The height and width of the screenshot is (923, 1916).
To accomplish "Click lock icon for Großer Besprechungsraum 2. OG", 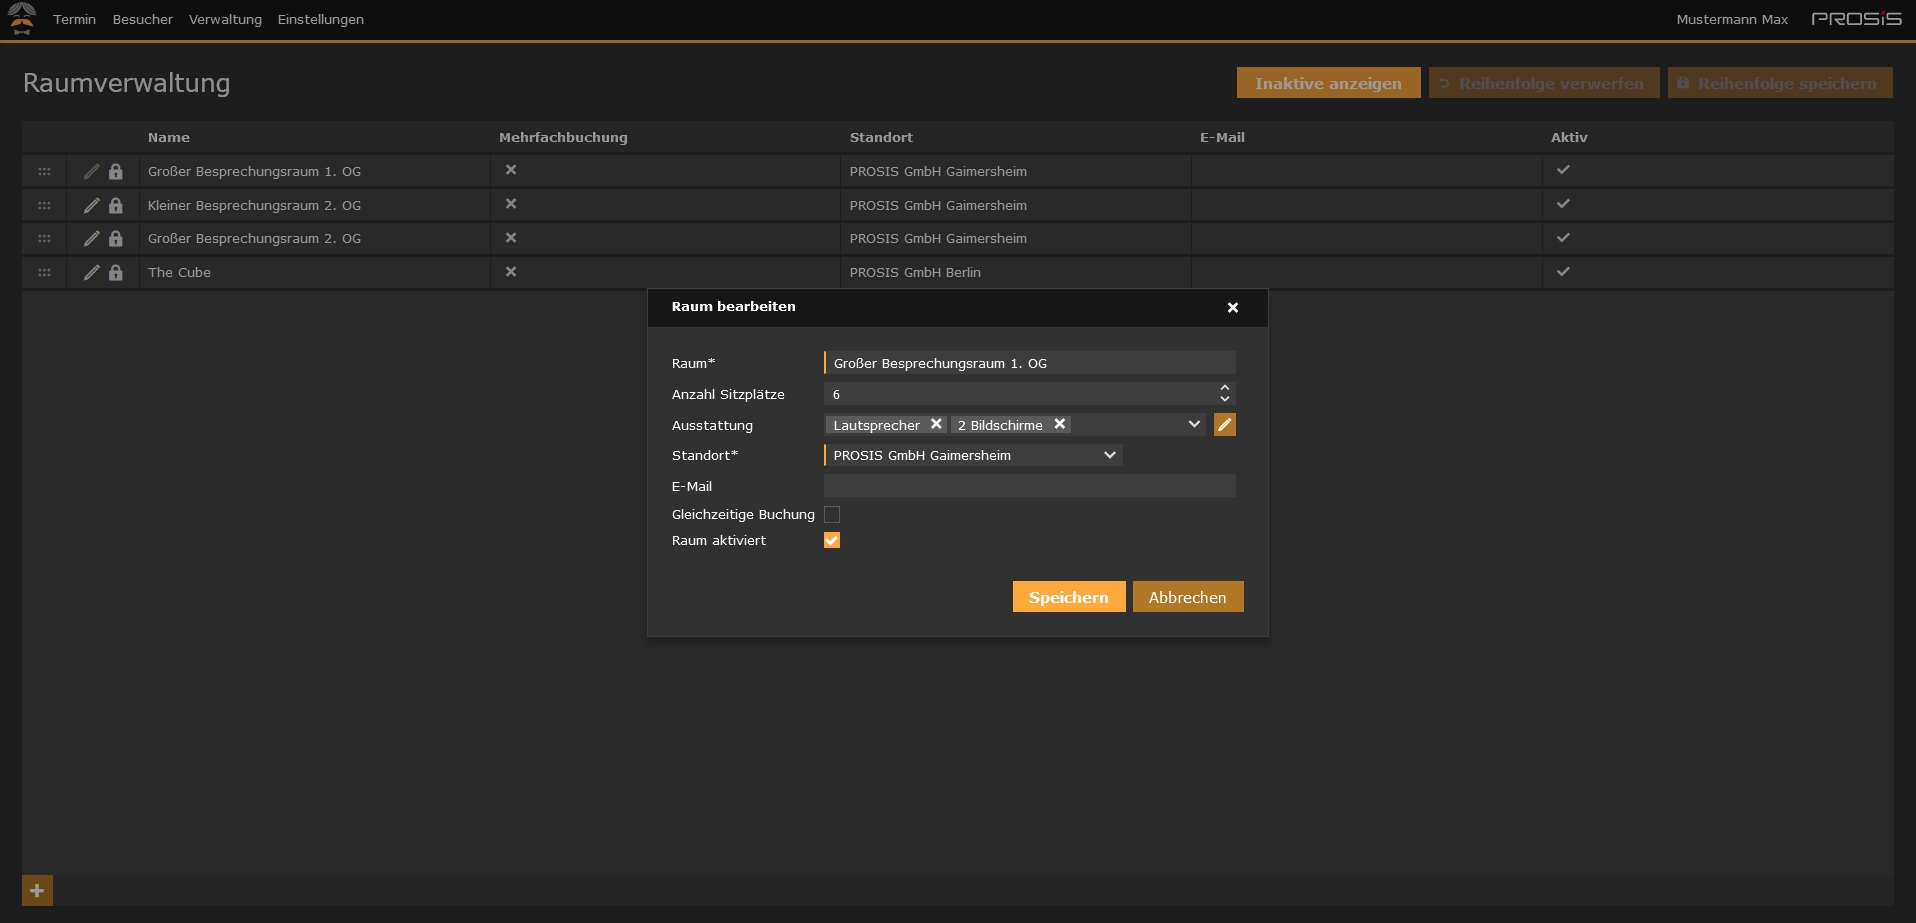I will (116, 239).
